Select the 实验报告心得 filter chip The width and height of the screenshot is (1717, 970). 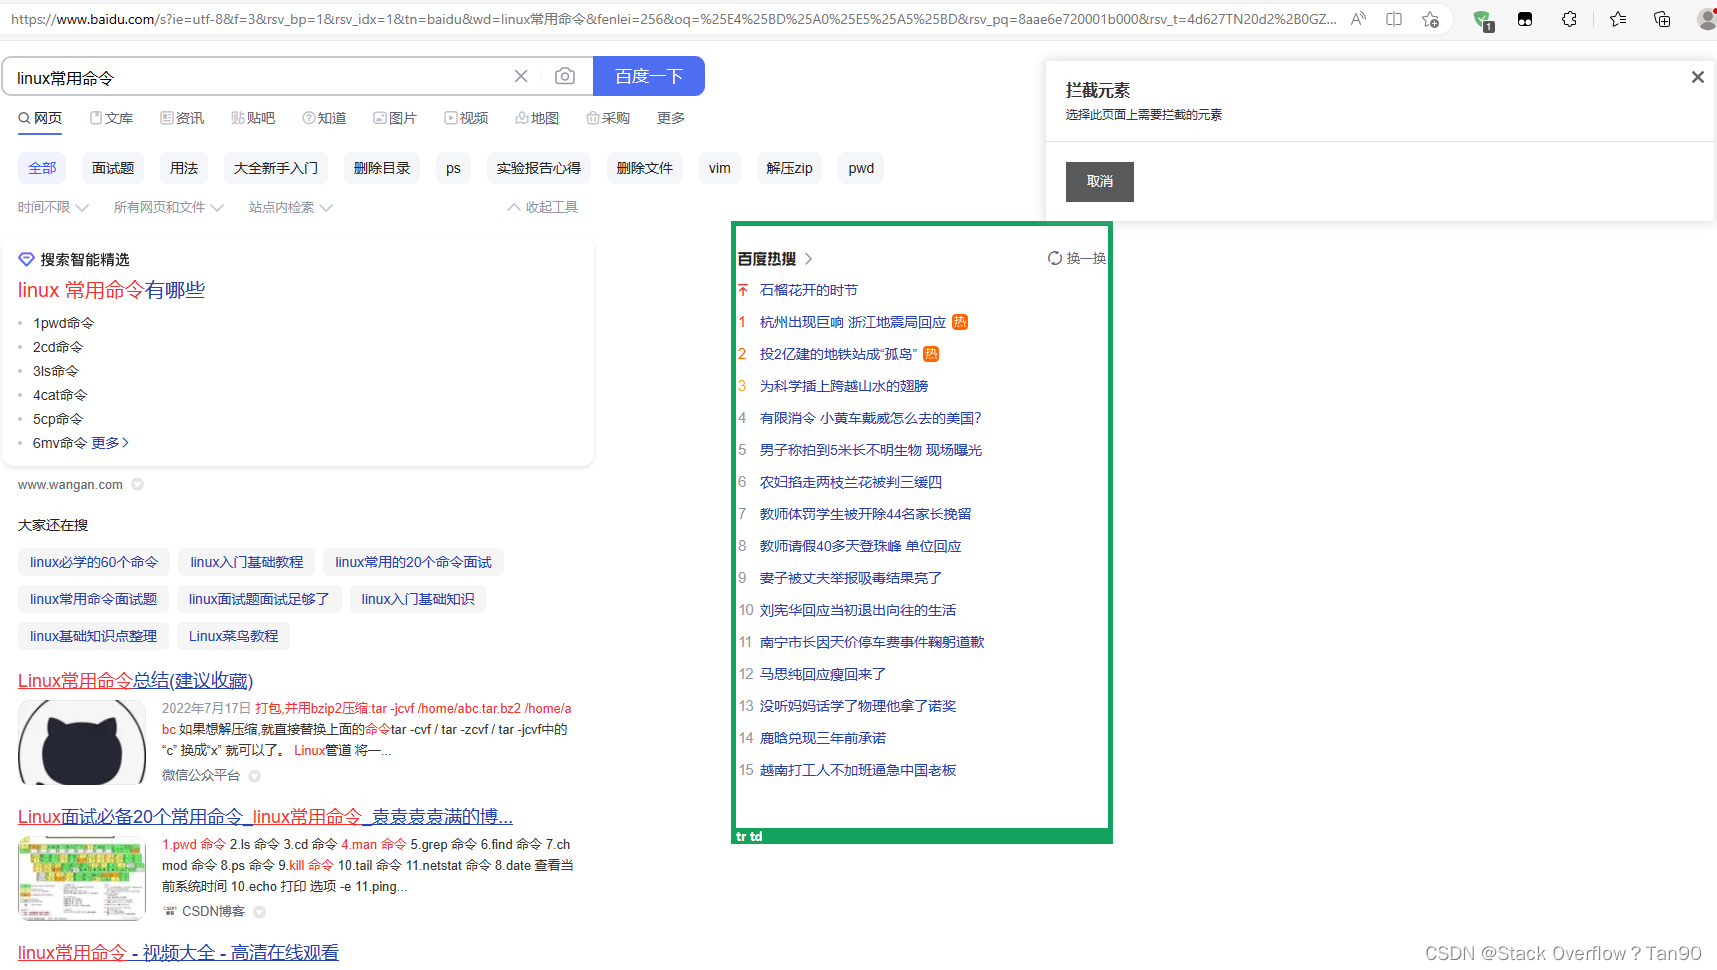pos(539,168)
